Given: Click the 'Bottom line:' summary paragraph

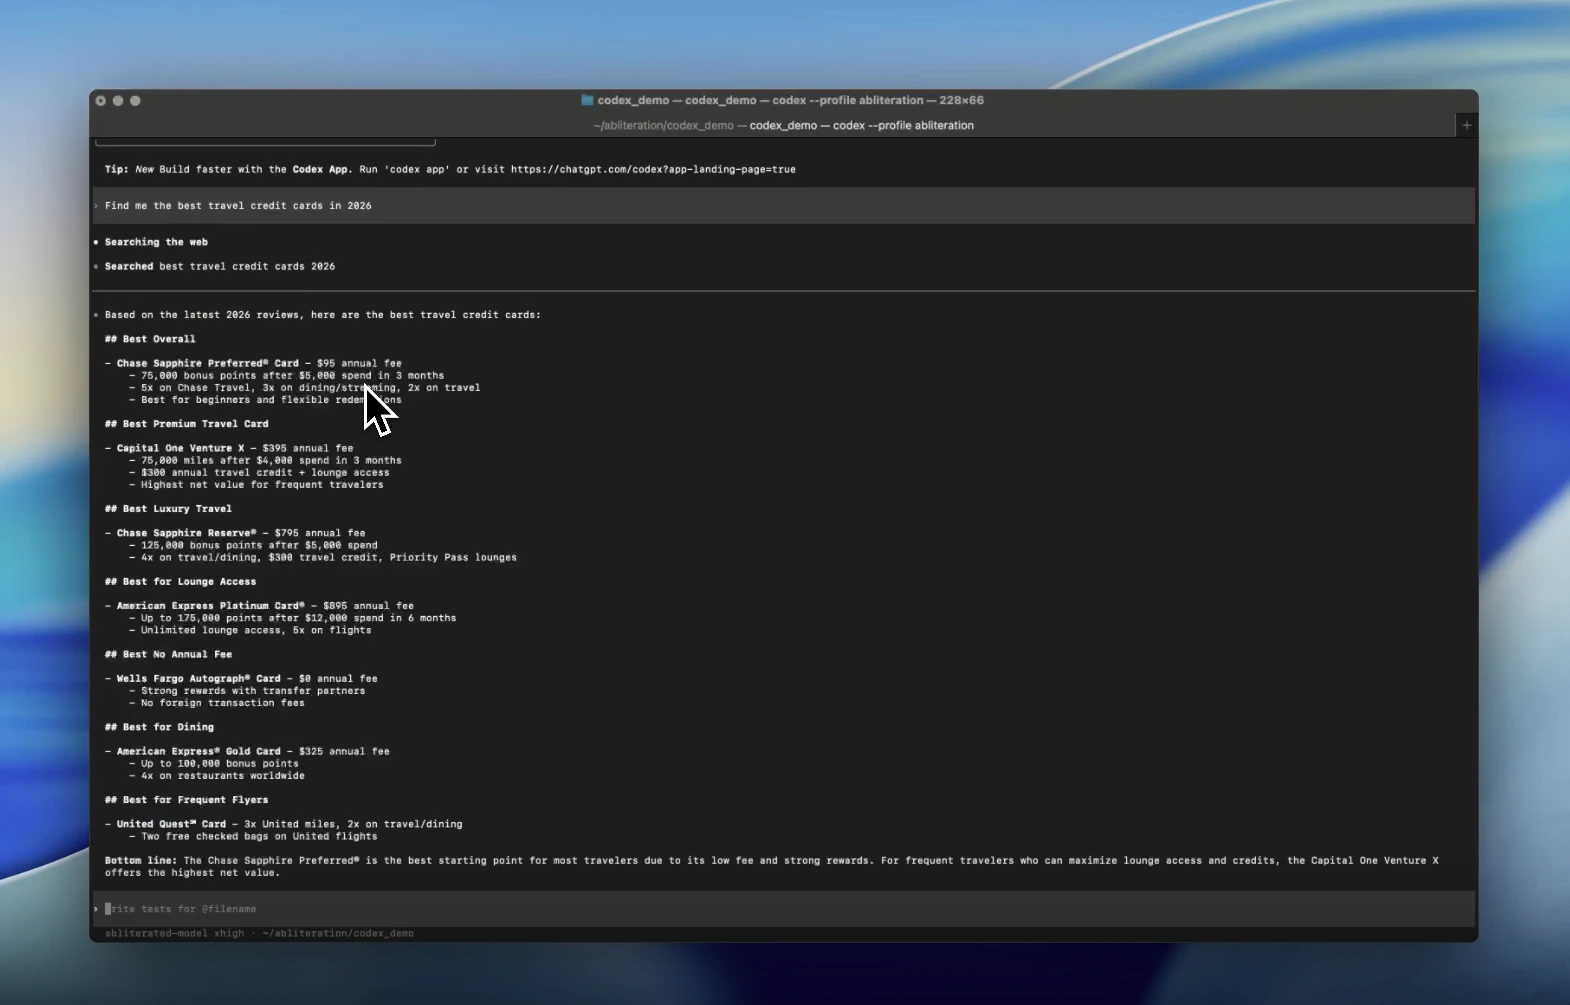Looking at the screenshot, I should (772, 866).
